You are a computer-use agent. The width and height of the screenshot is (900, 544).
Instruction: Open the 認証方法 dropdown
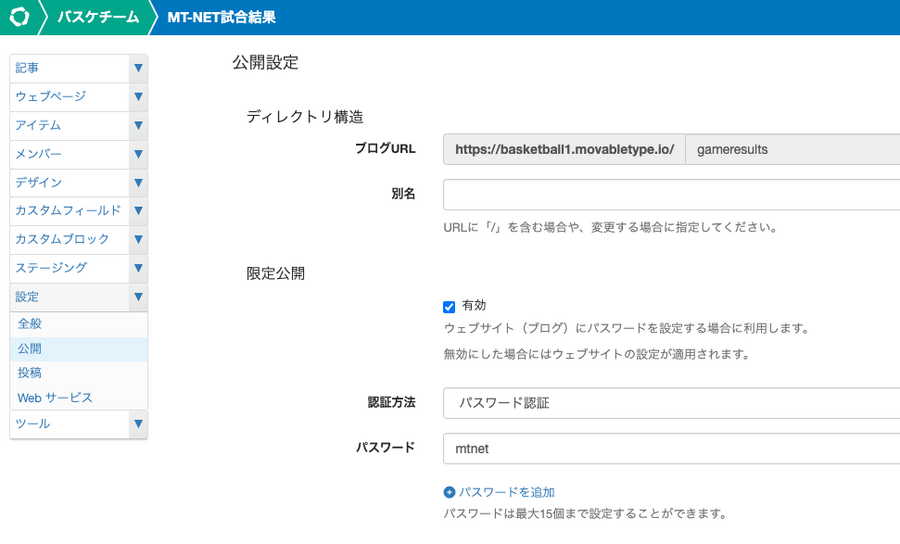pos(672,403)
